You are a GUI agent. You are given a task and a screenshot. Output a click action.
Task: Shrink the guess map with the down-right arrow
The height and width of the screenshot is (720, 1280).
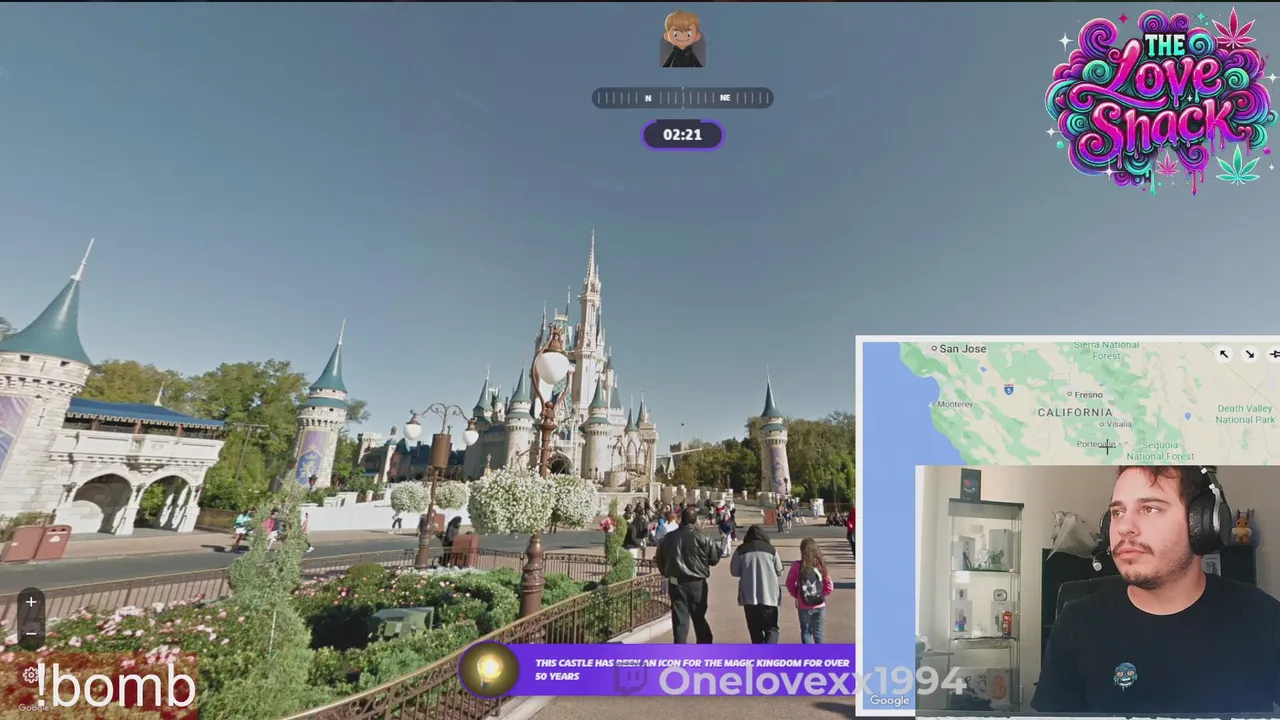tap(1249, 354)
